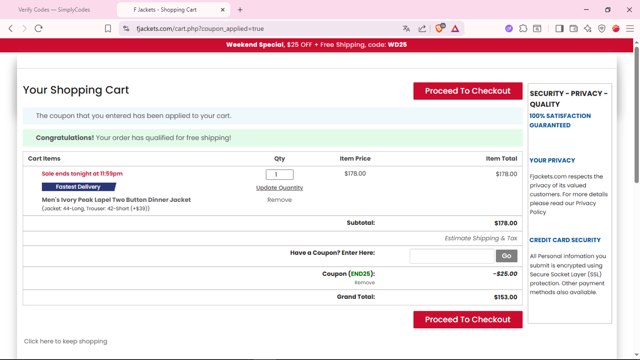Viewport: 640px width, 360px height.
Task: Go back to the previous page
Action: click(x=11, y=29)
